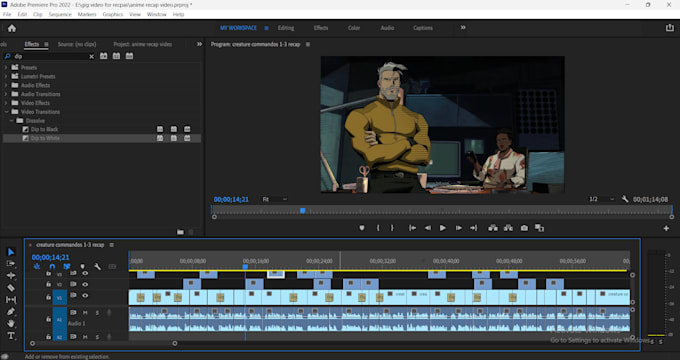Select the Selection (arrow) tool
This screenshot has height=360, width=680.
11,252
